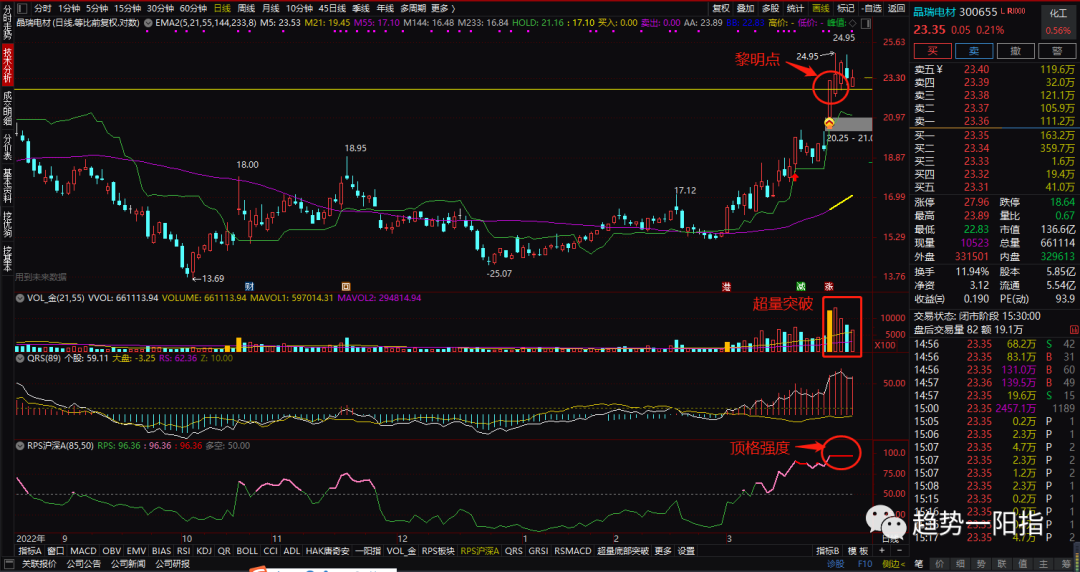Select the MACD indicator tab

click(x=83, y=551)
